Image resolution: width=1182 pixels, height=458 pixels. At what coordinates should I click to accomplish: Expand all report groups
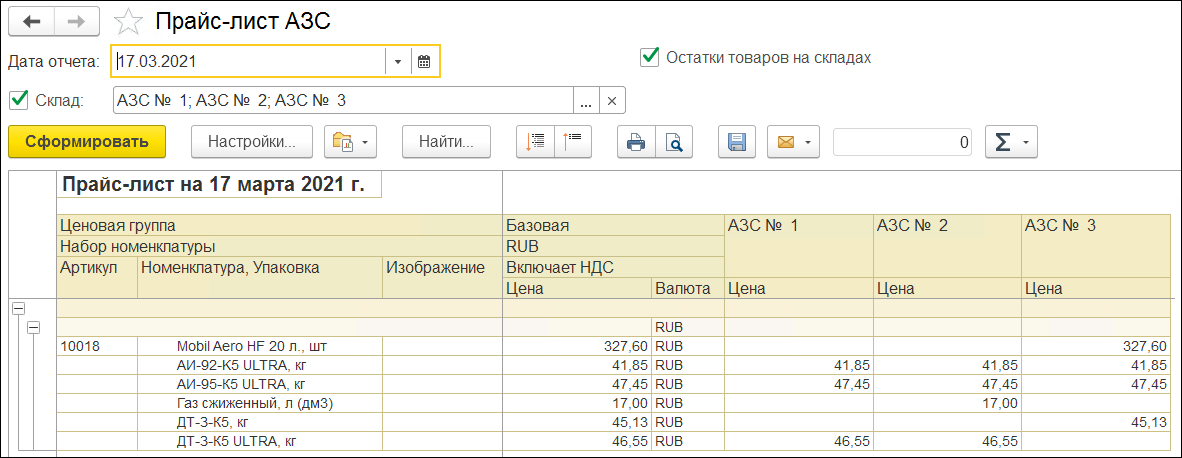point(536,143)
